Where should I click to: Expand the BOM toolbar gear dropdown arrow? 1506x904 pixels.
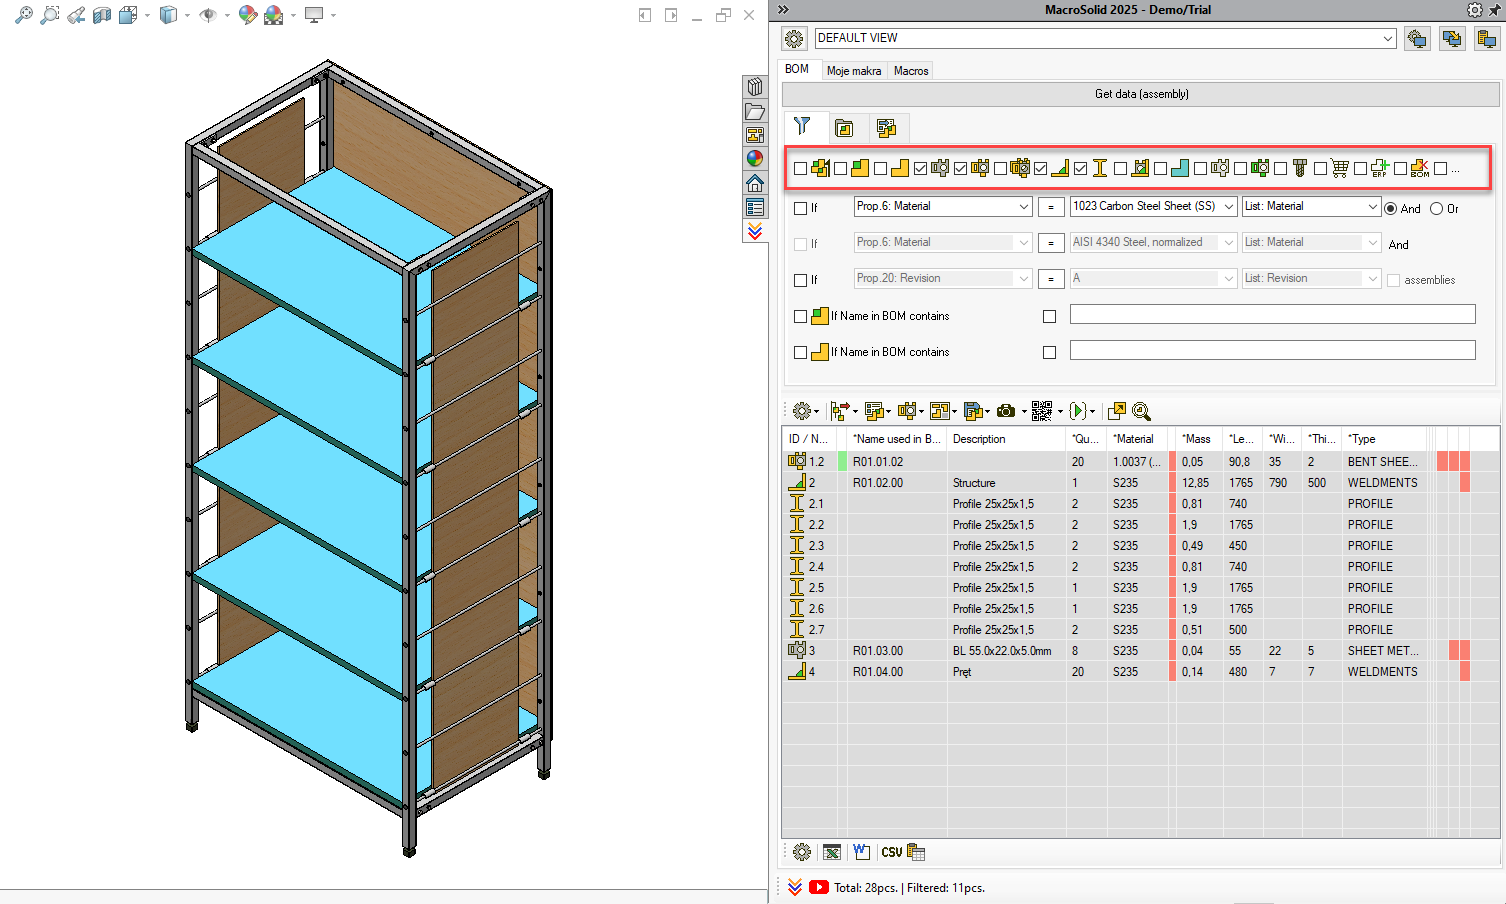tap(817, 412)
